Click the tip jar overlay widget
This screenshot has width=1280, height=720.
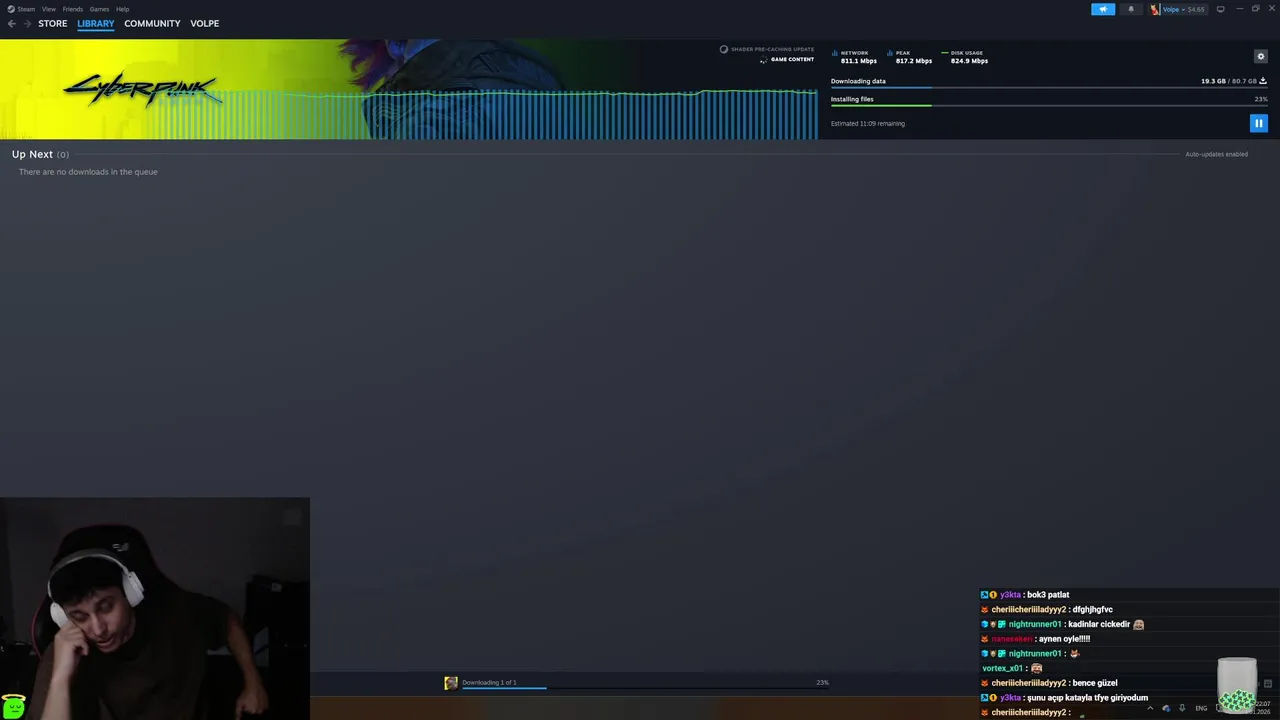tap(1238, 685)
